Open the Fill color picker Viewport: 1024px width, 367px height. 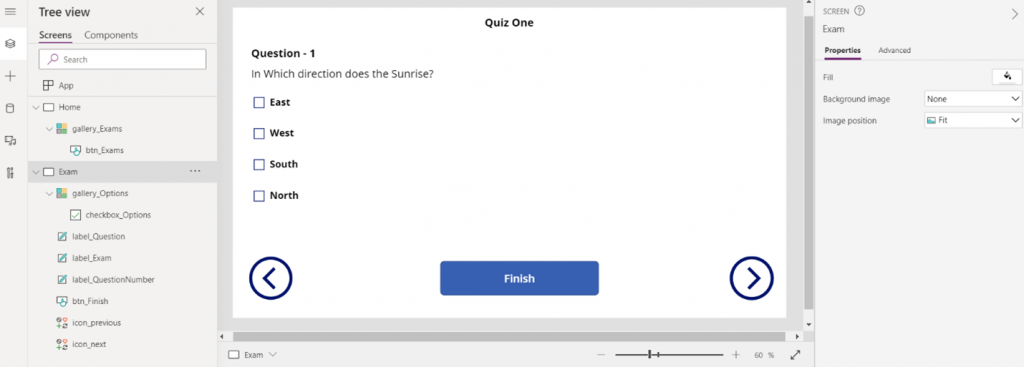click(1007, 77)
